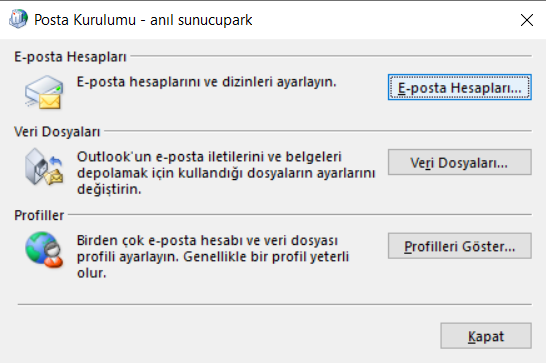Viewport: 546px width, 363px height.
Task: Click the 'Veri Dosyaları' section heading
Action: coord(57,132)
